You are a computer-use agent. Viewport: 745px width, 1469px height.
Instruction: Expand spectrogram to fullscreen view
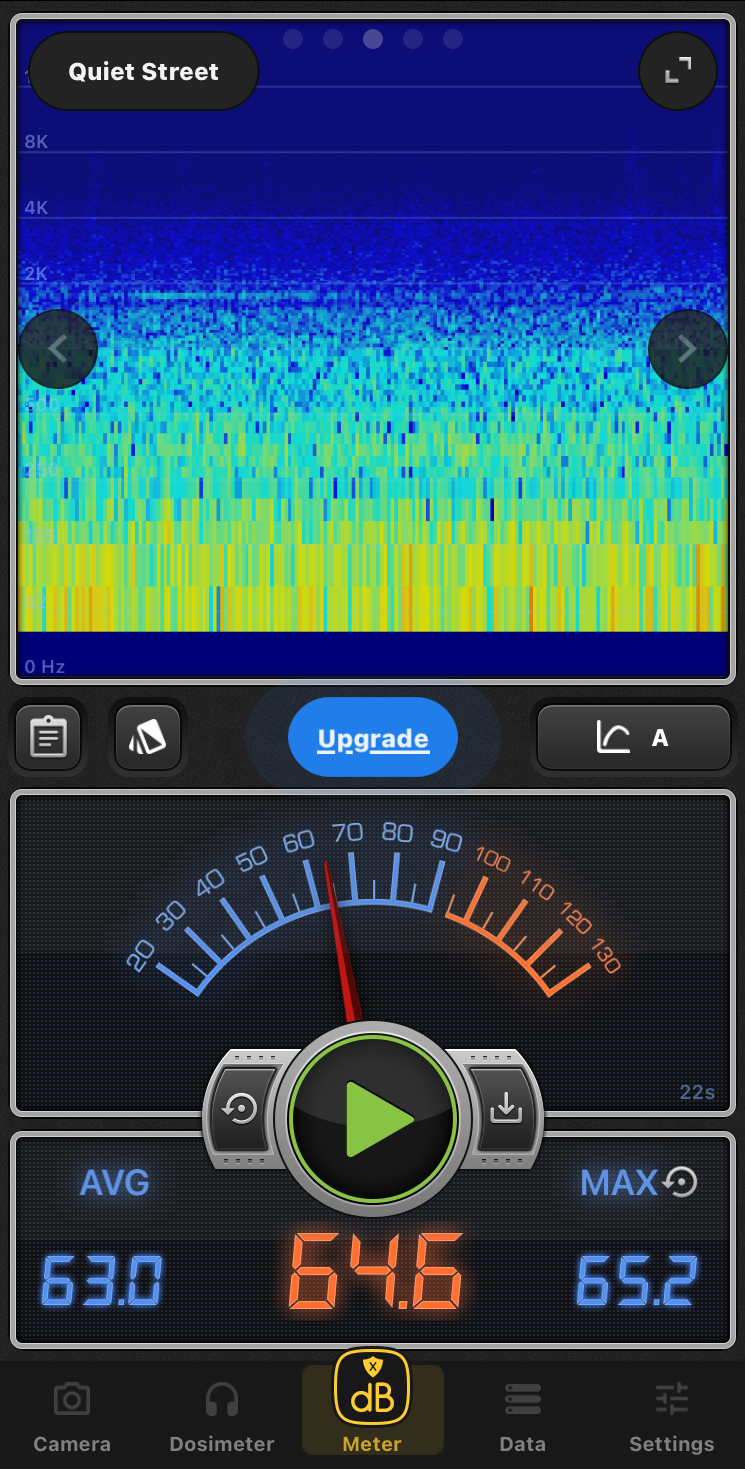point(678,71)
